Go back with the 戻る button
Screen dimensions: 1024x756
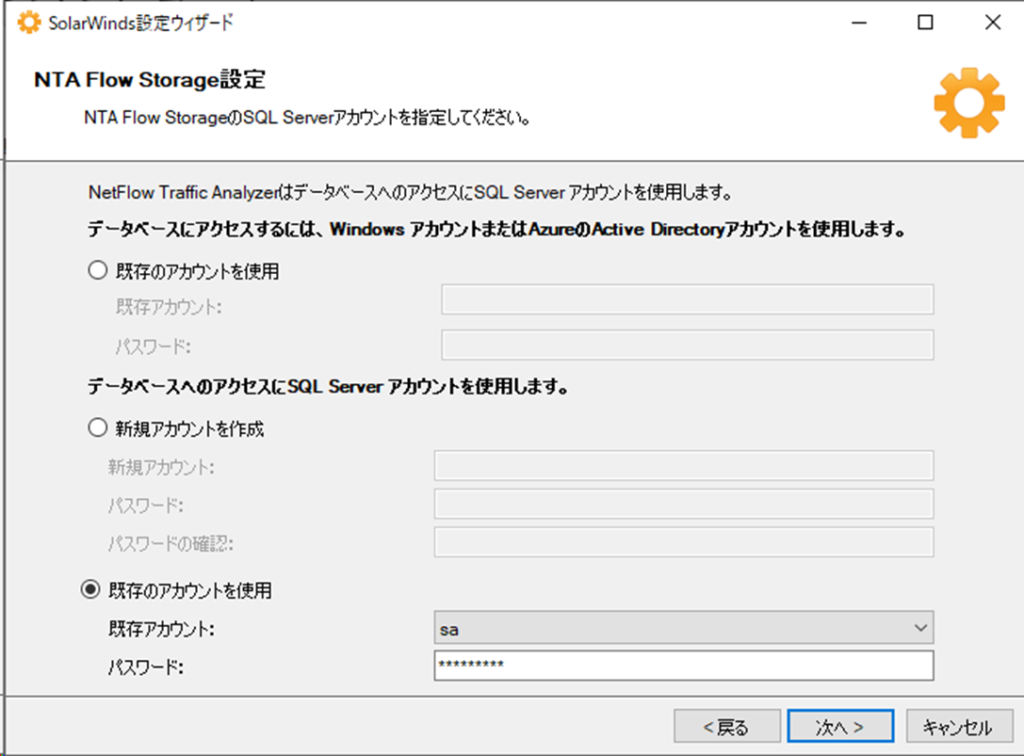click(727, 727)
